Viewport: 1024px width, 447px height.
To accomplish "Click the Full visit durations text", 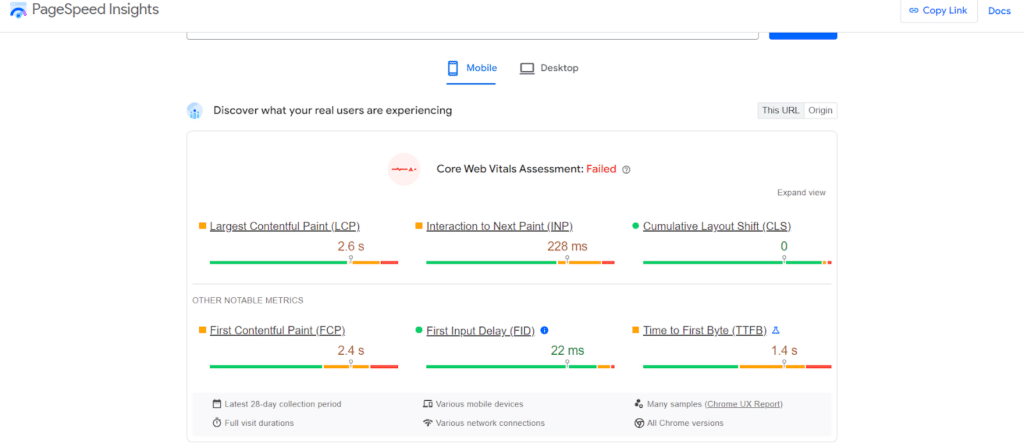I will pyautogui.click(x=259, y=423).
